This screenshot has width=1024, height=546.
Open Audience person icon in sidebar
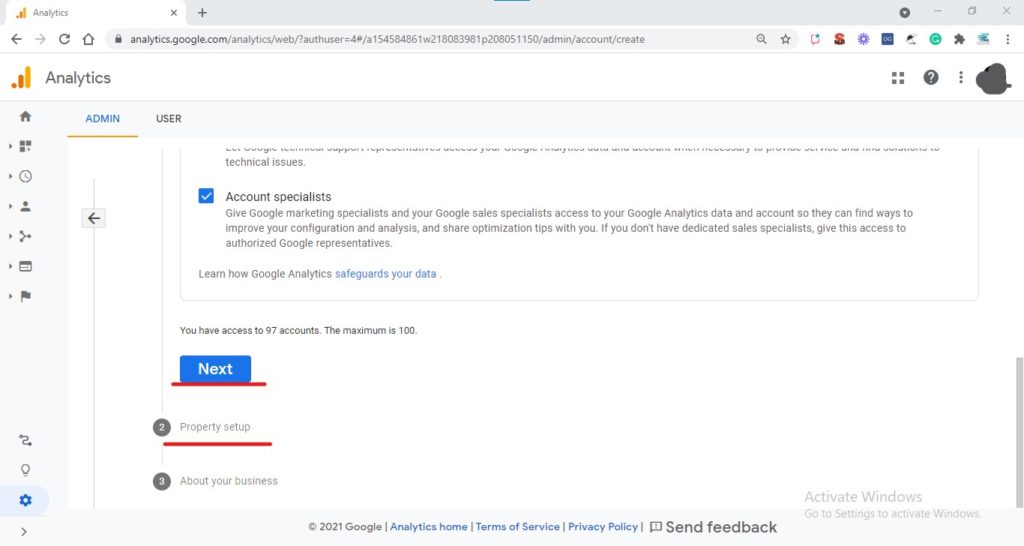click(25, 206)
